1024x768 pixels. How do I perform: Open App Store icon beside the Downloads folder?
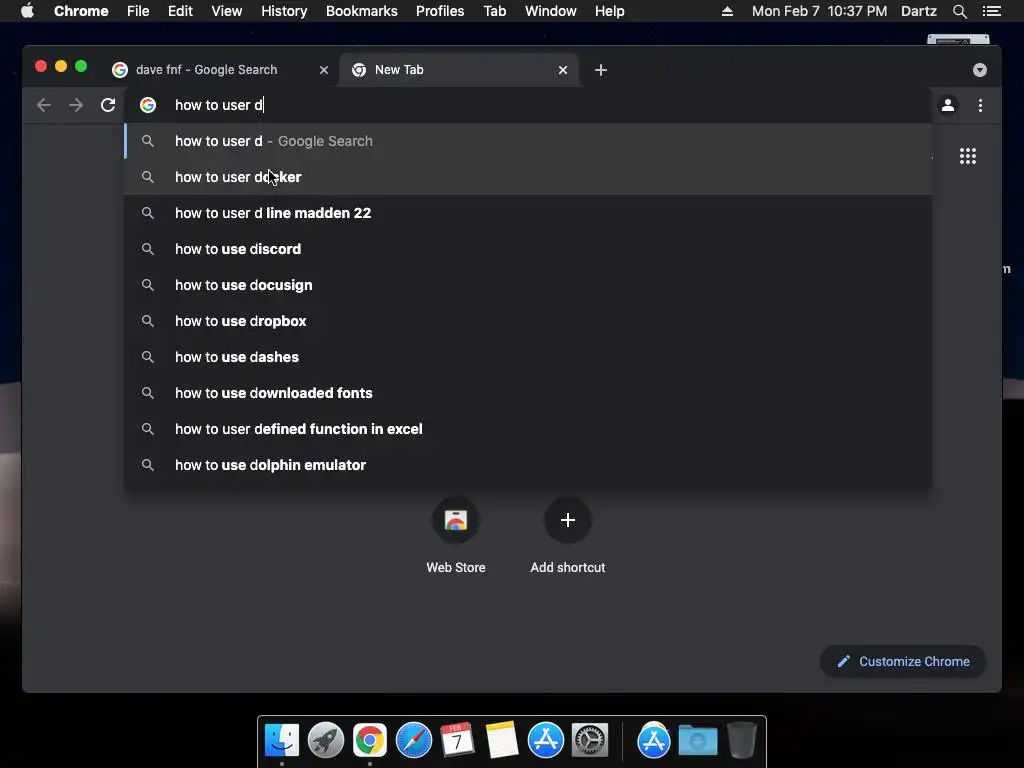coord(654,741)
